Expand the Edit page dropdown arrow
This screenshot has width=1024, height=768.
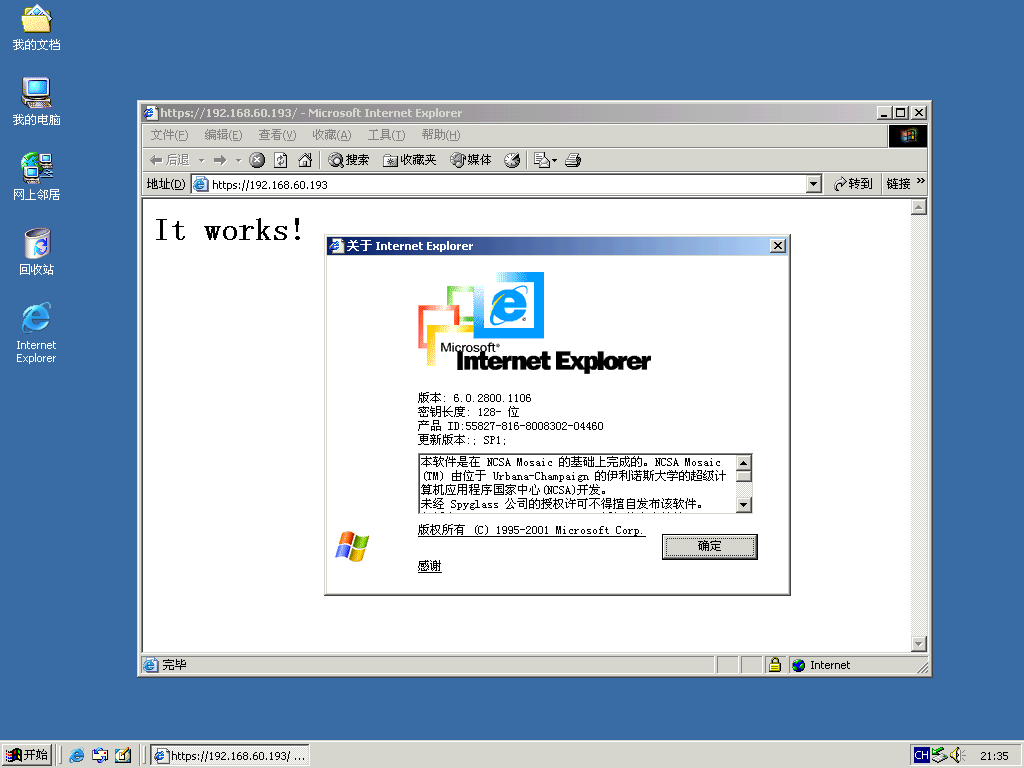click(x=554, y=160)
